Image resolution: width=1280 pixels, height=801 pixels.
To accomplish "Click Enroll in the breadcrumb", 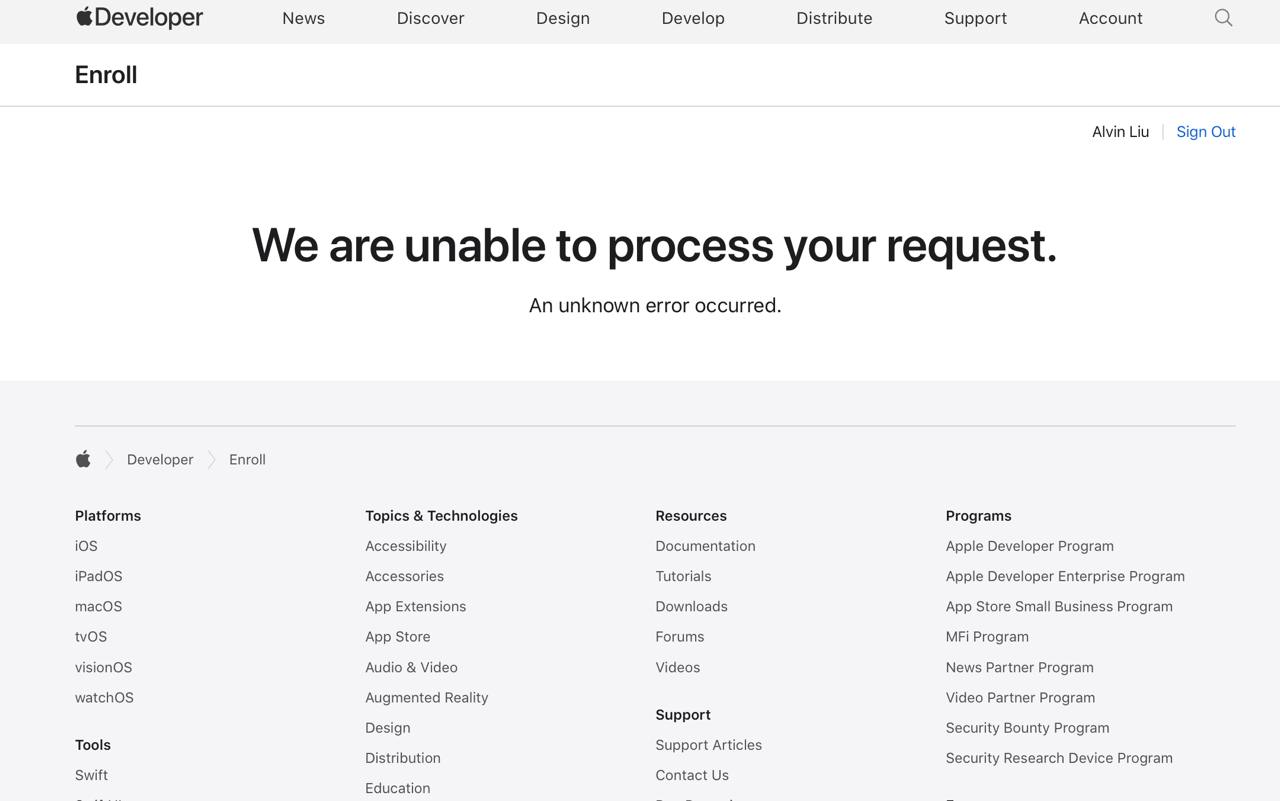I will pyautogui.click(x=247, y=459).
